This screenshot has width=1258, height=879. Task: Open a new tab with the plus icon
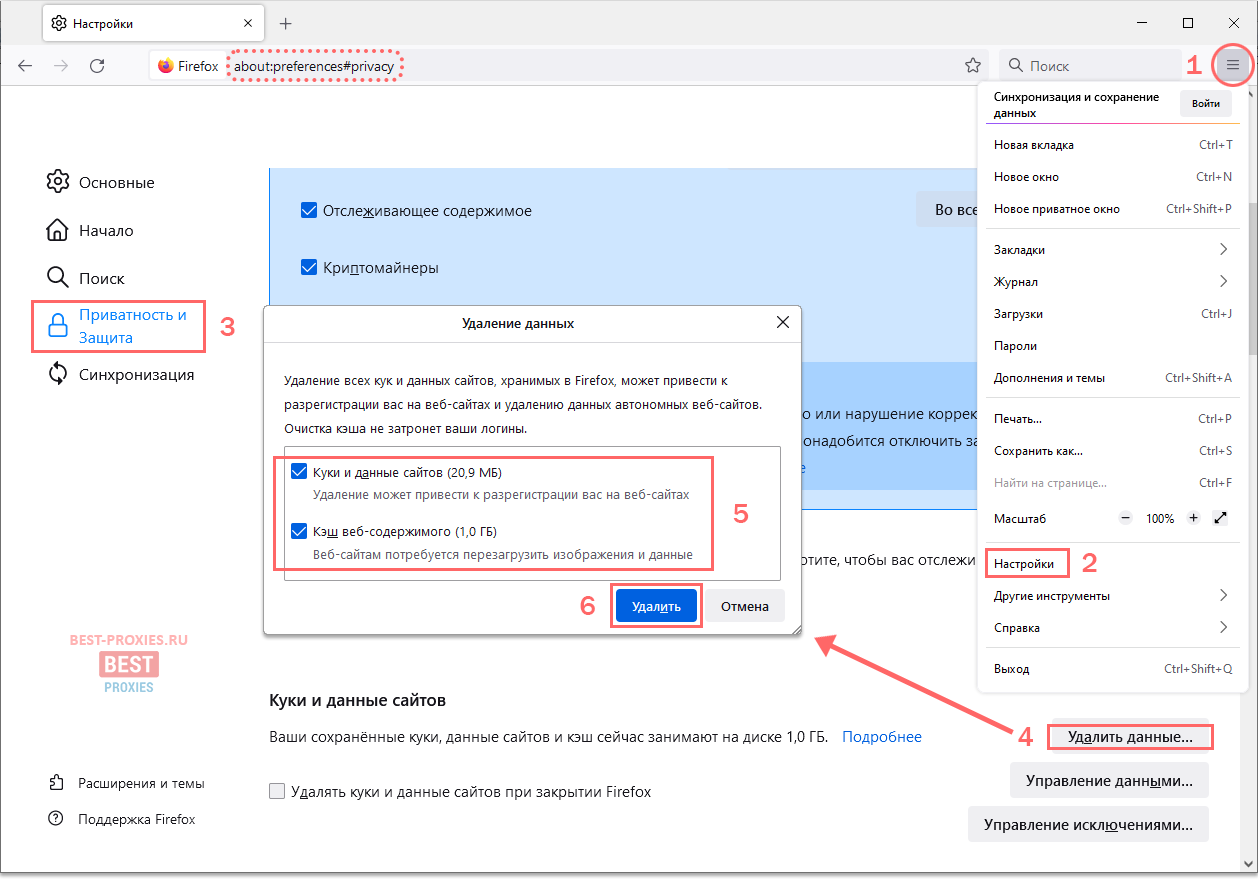(x=286, y=23)
